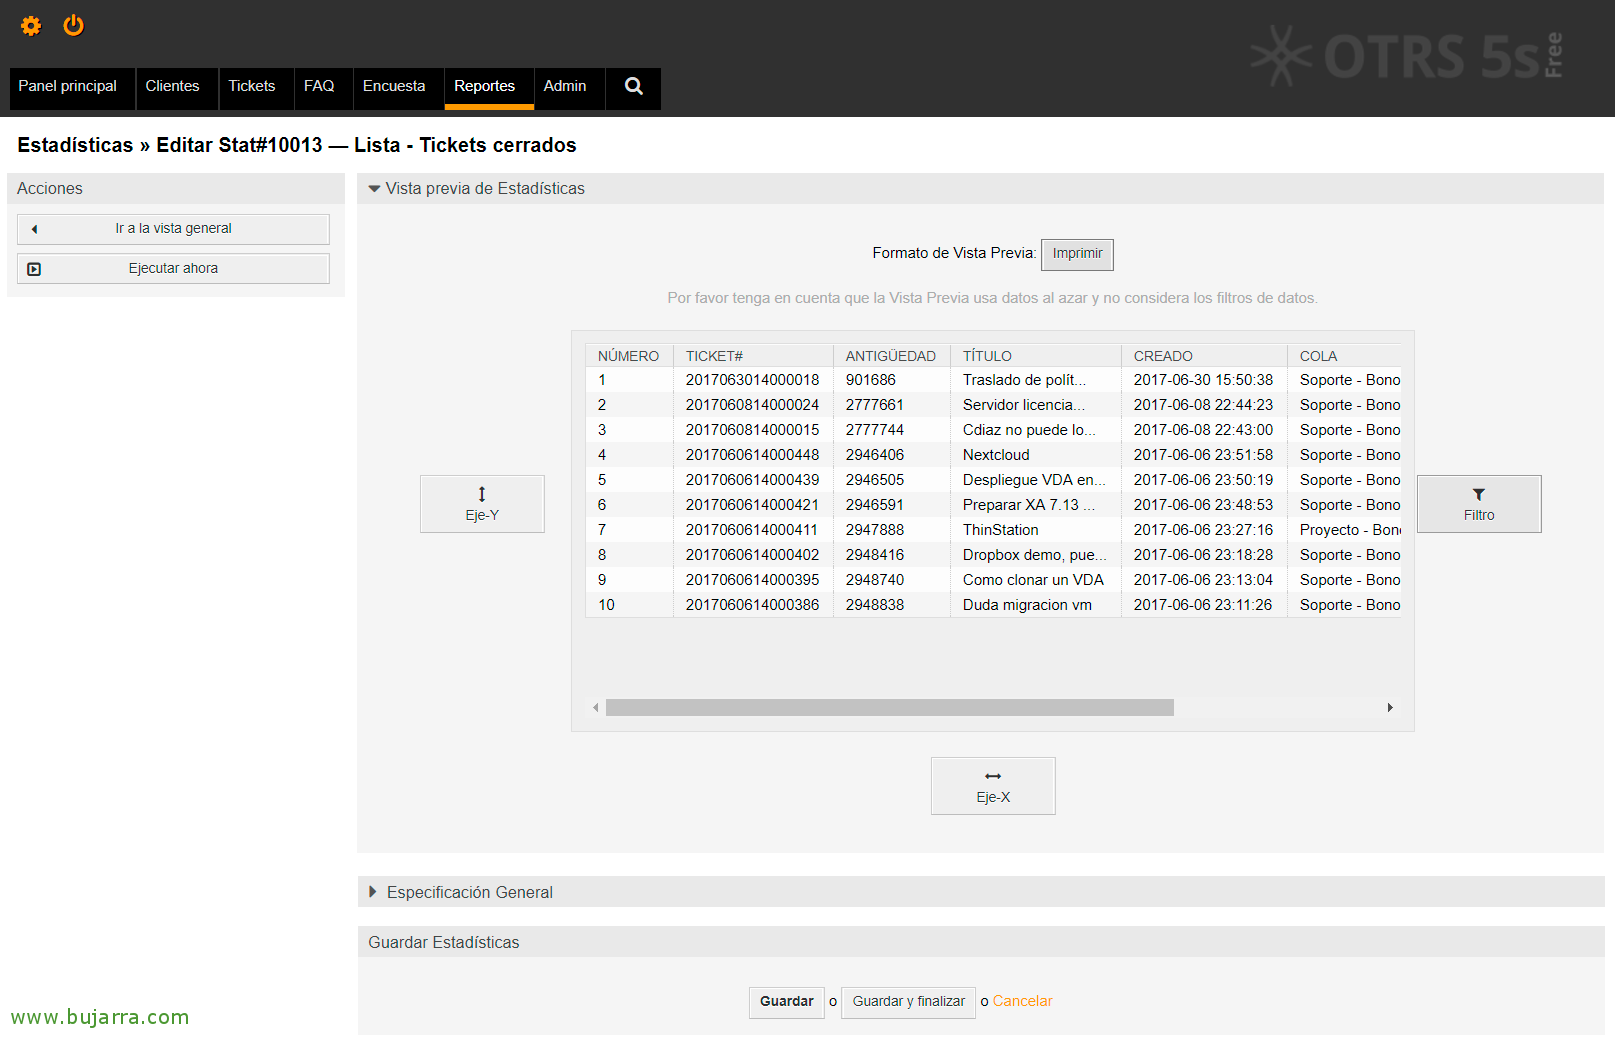Open the Reportes menu
Screen dimensions: 1615x1039
(484, 86)
